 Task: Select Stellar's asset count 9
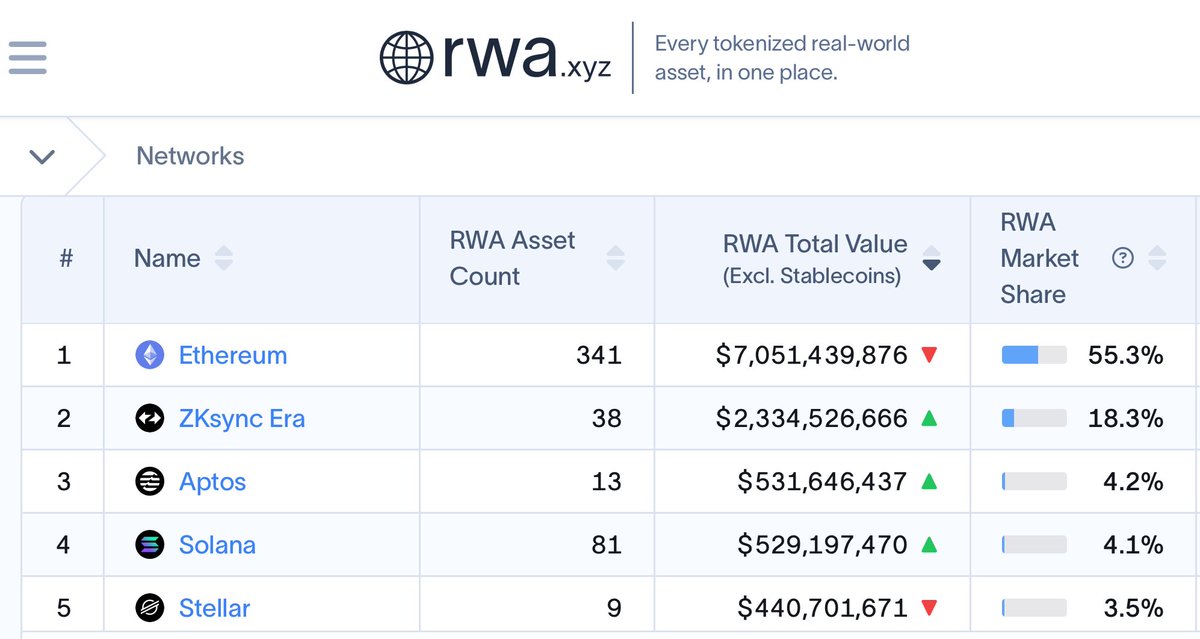coord(614,607)
